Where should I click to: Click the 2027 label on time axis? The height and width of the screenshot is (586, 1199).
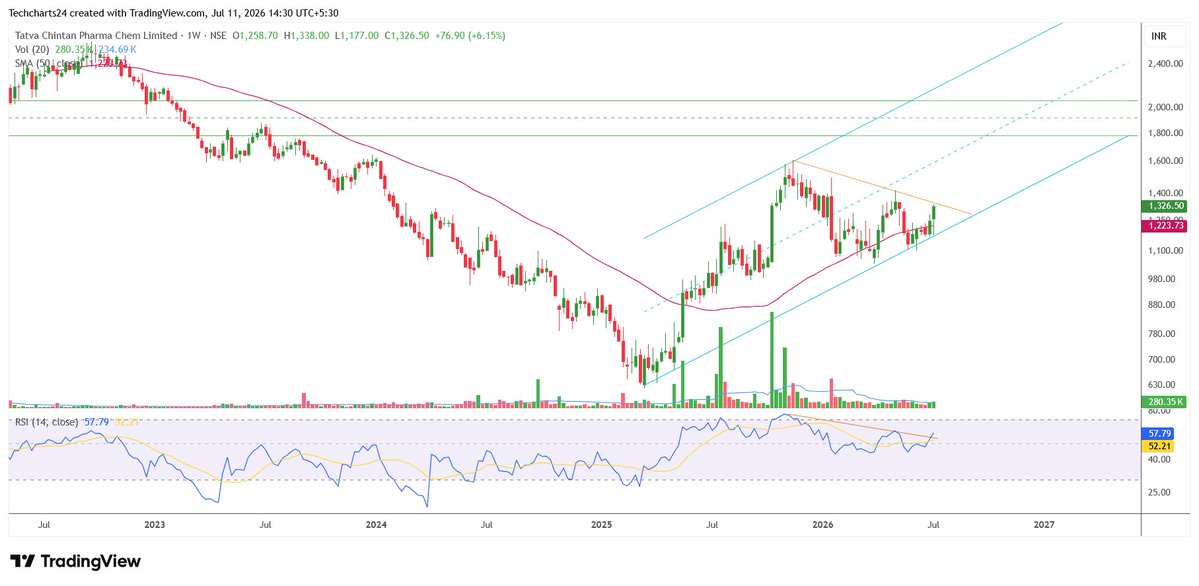[x=1044, y=526]
